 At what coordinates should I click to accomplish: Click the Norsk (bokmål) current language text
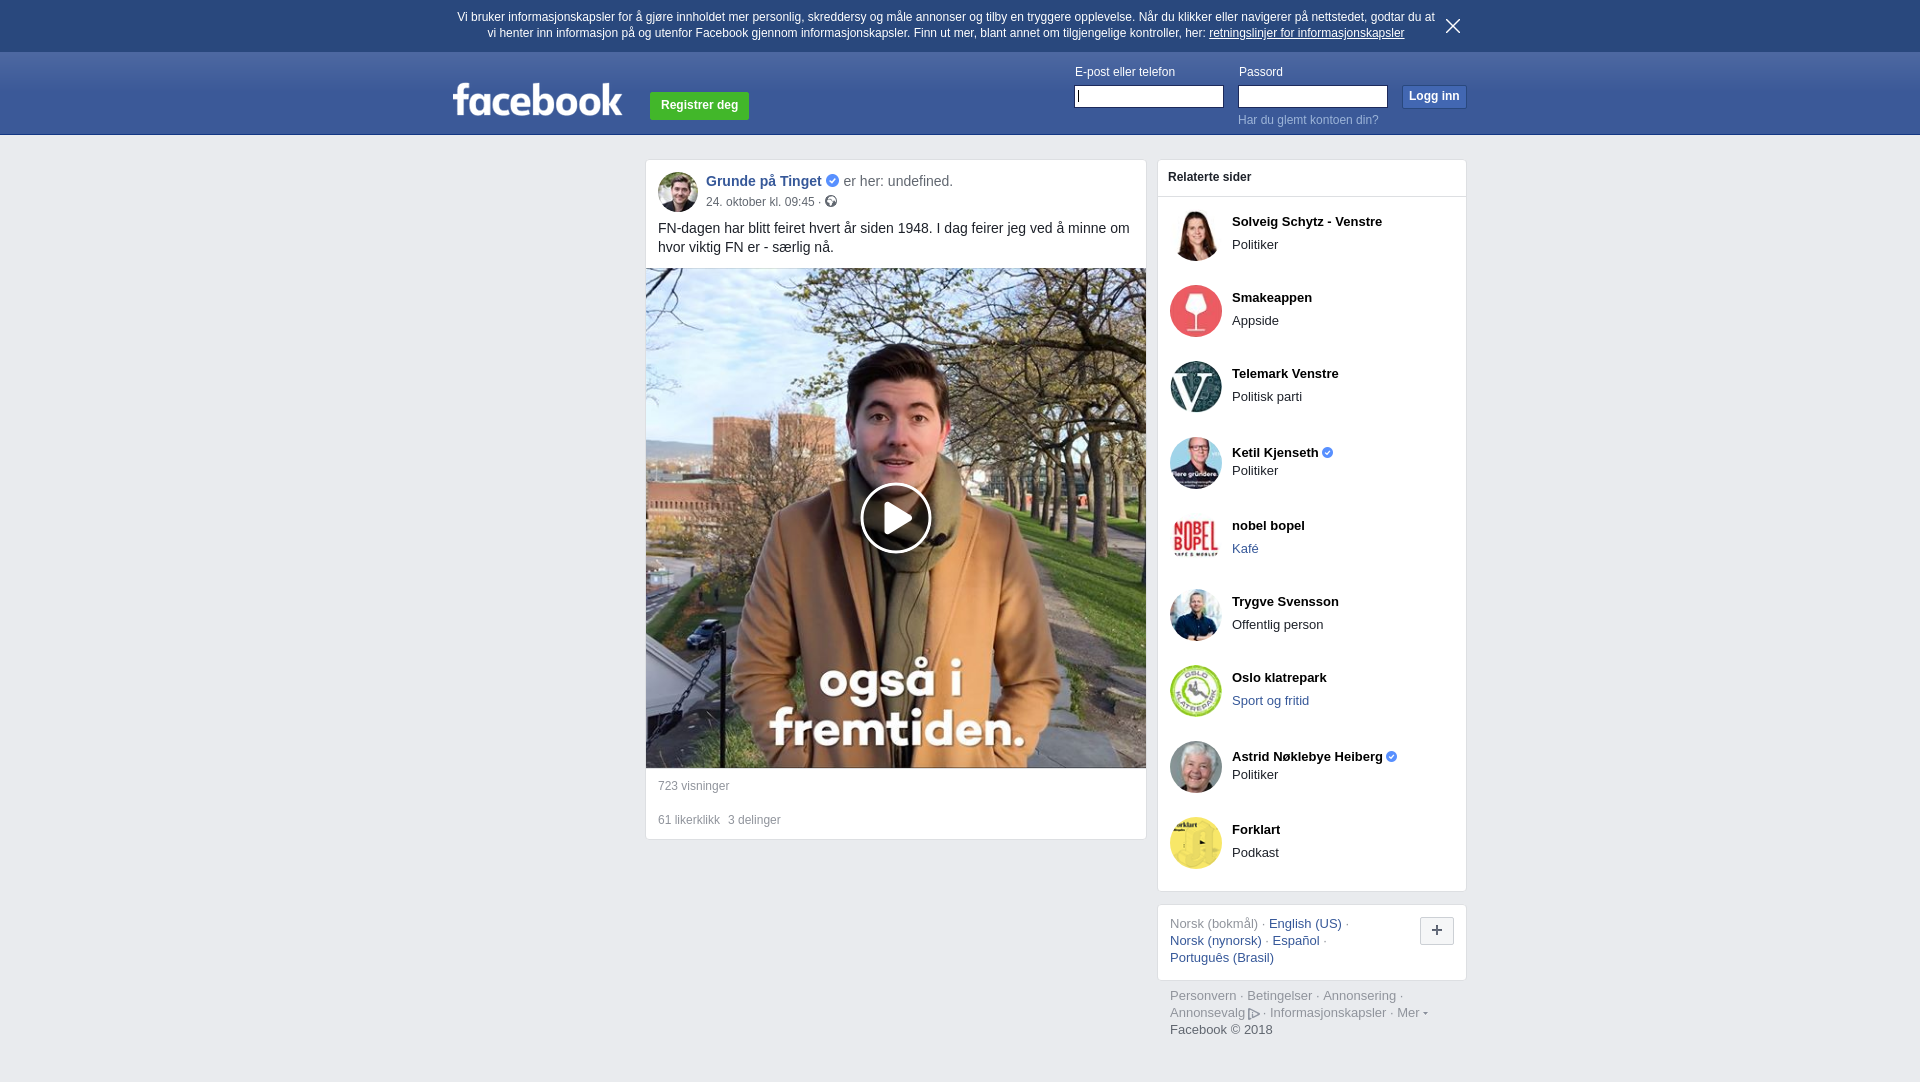pyautogui.click(x=1214, y=924)
